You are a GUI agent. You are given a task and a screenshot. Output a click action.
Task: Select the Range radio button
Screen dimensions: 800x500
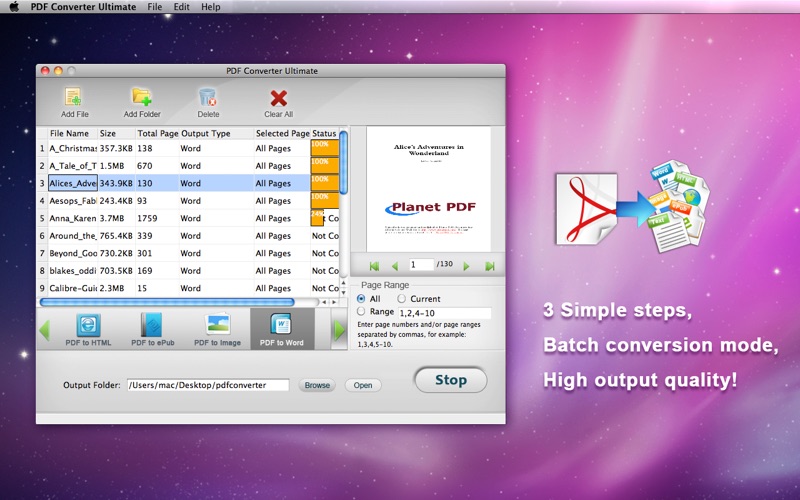[x=361, y=311]
